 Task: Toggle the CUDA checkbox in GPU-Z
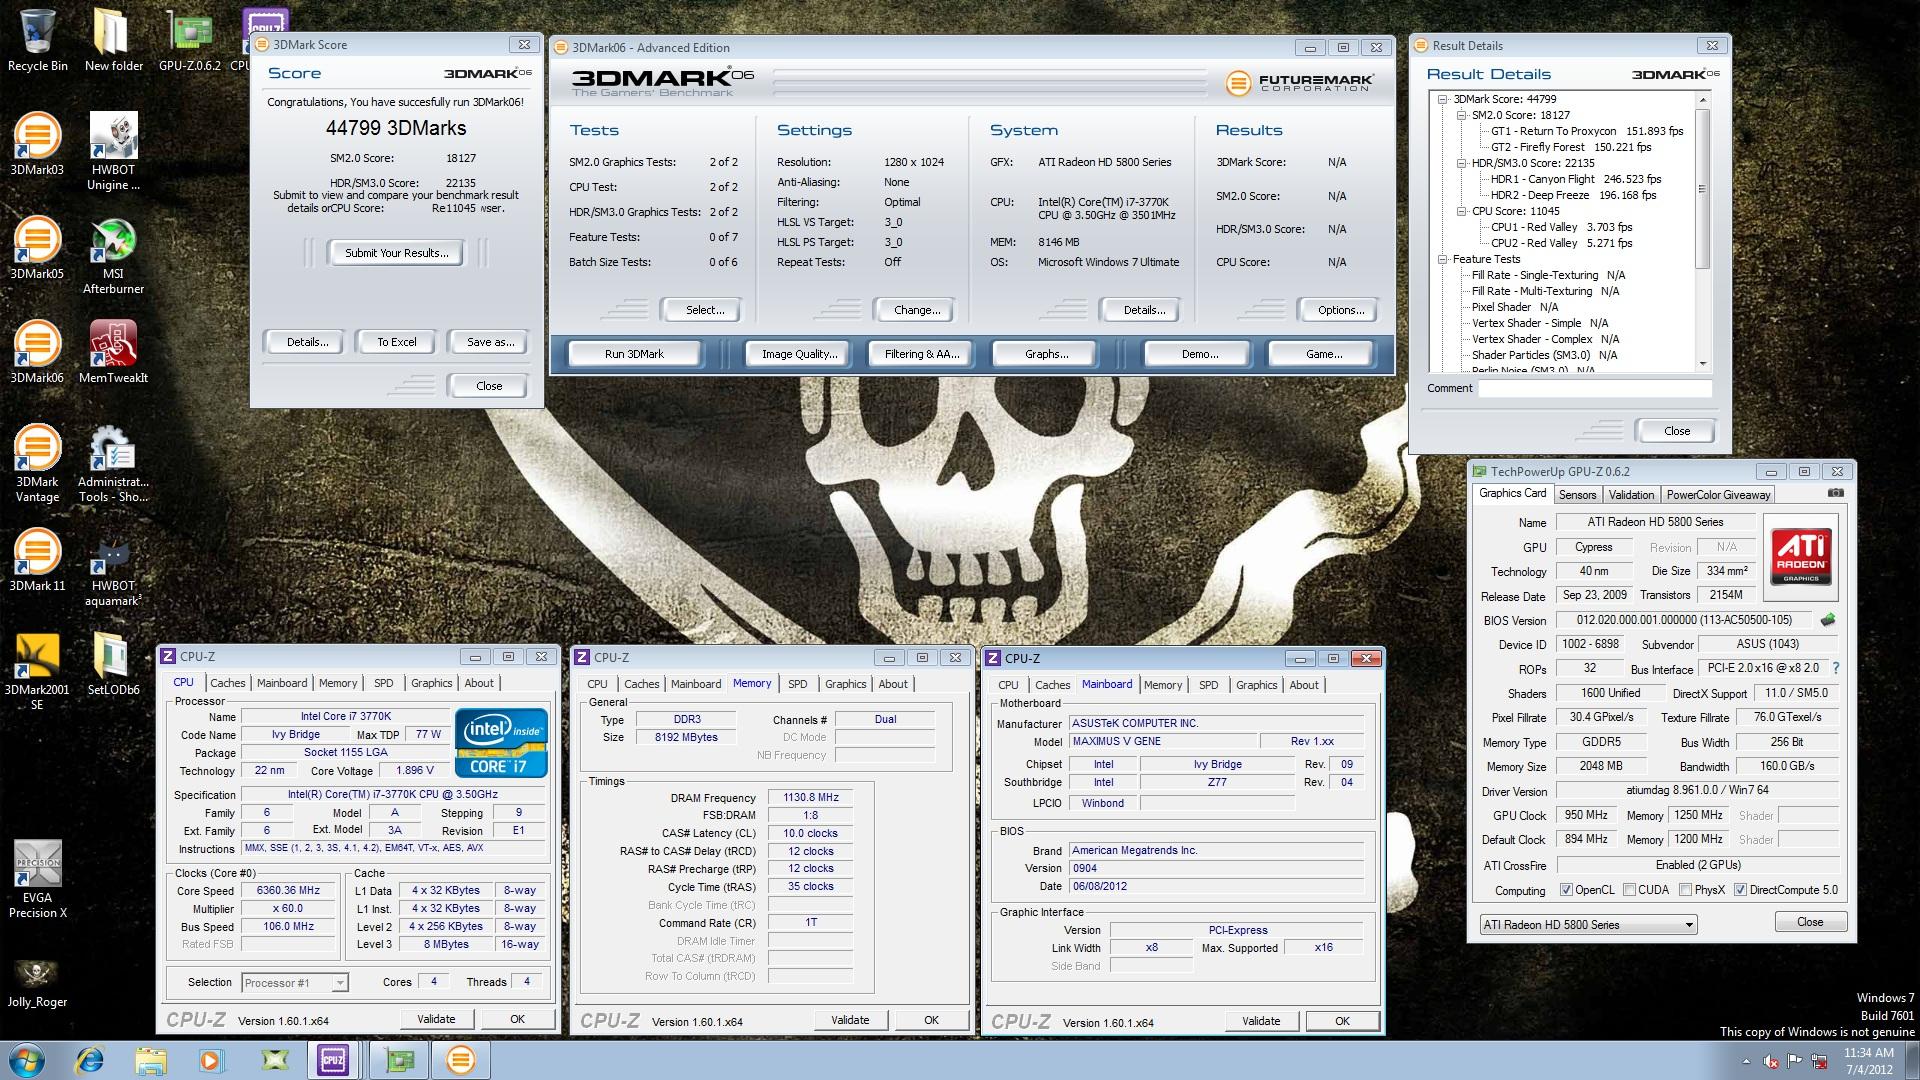pyautogui.click(x=1629, y=890)
